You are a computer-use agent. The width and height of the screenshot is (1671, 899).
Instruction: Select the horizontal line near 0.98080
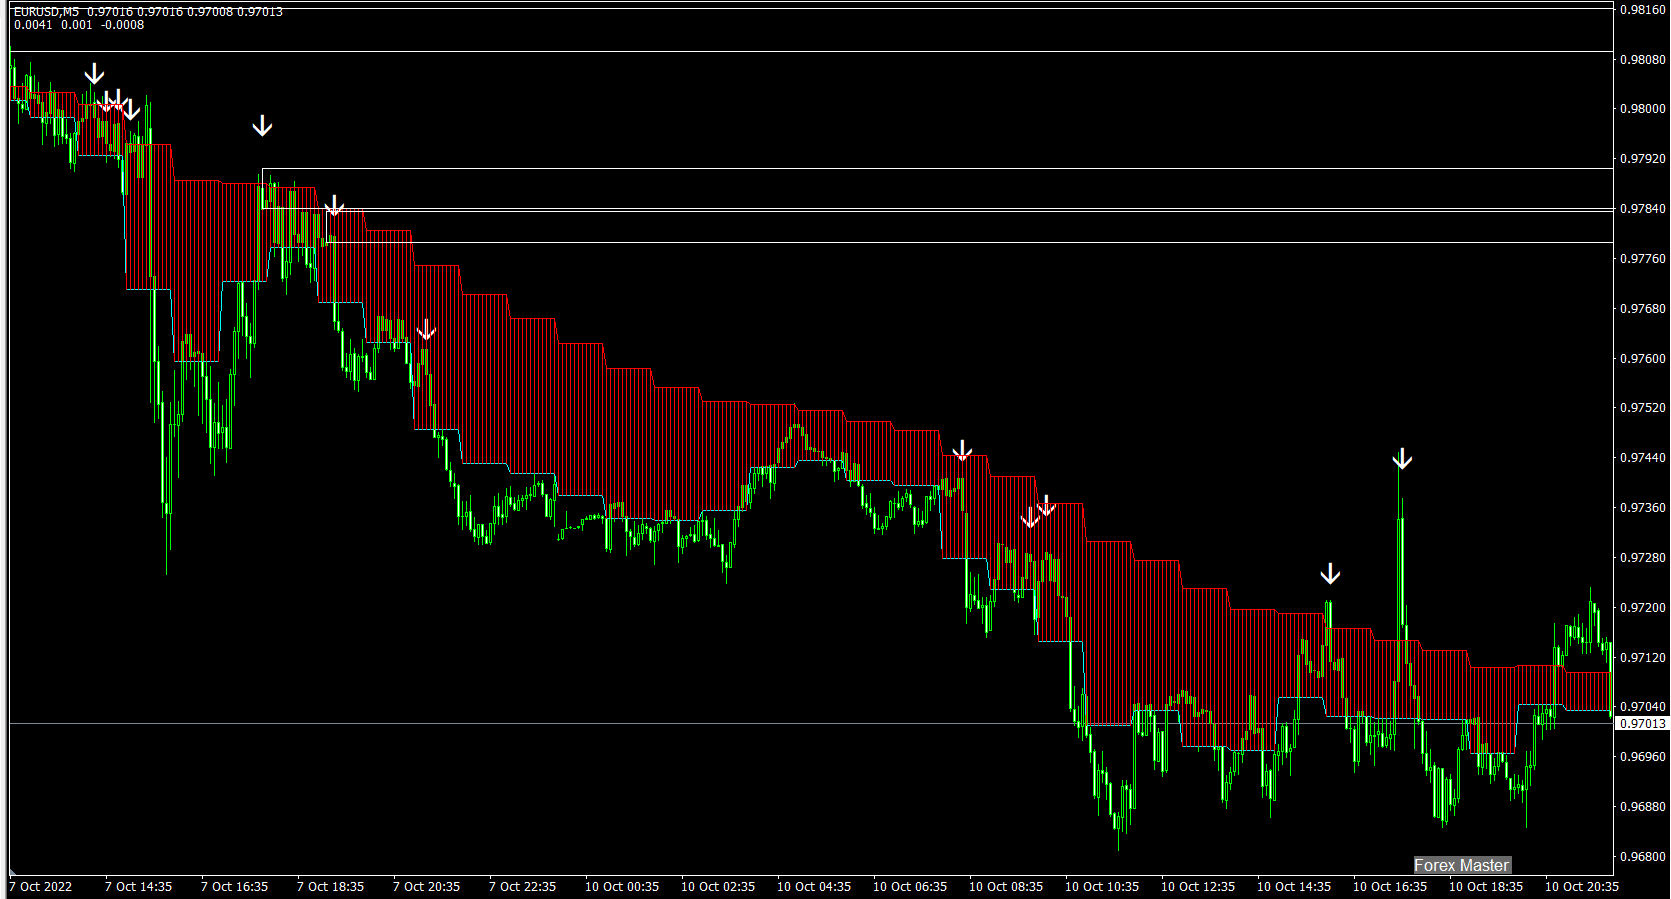[x=811, y=51]
